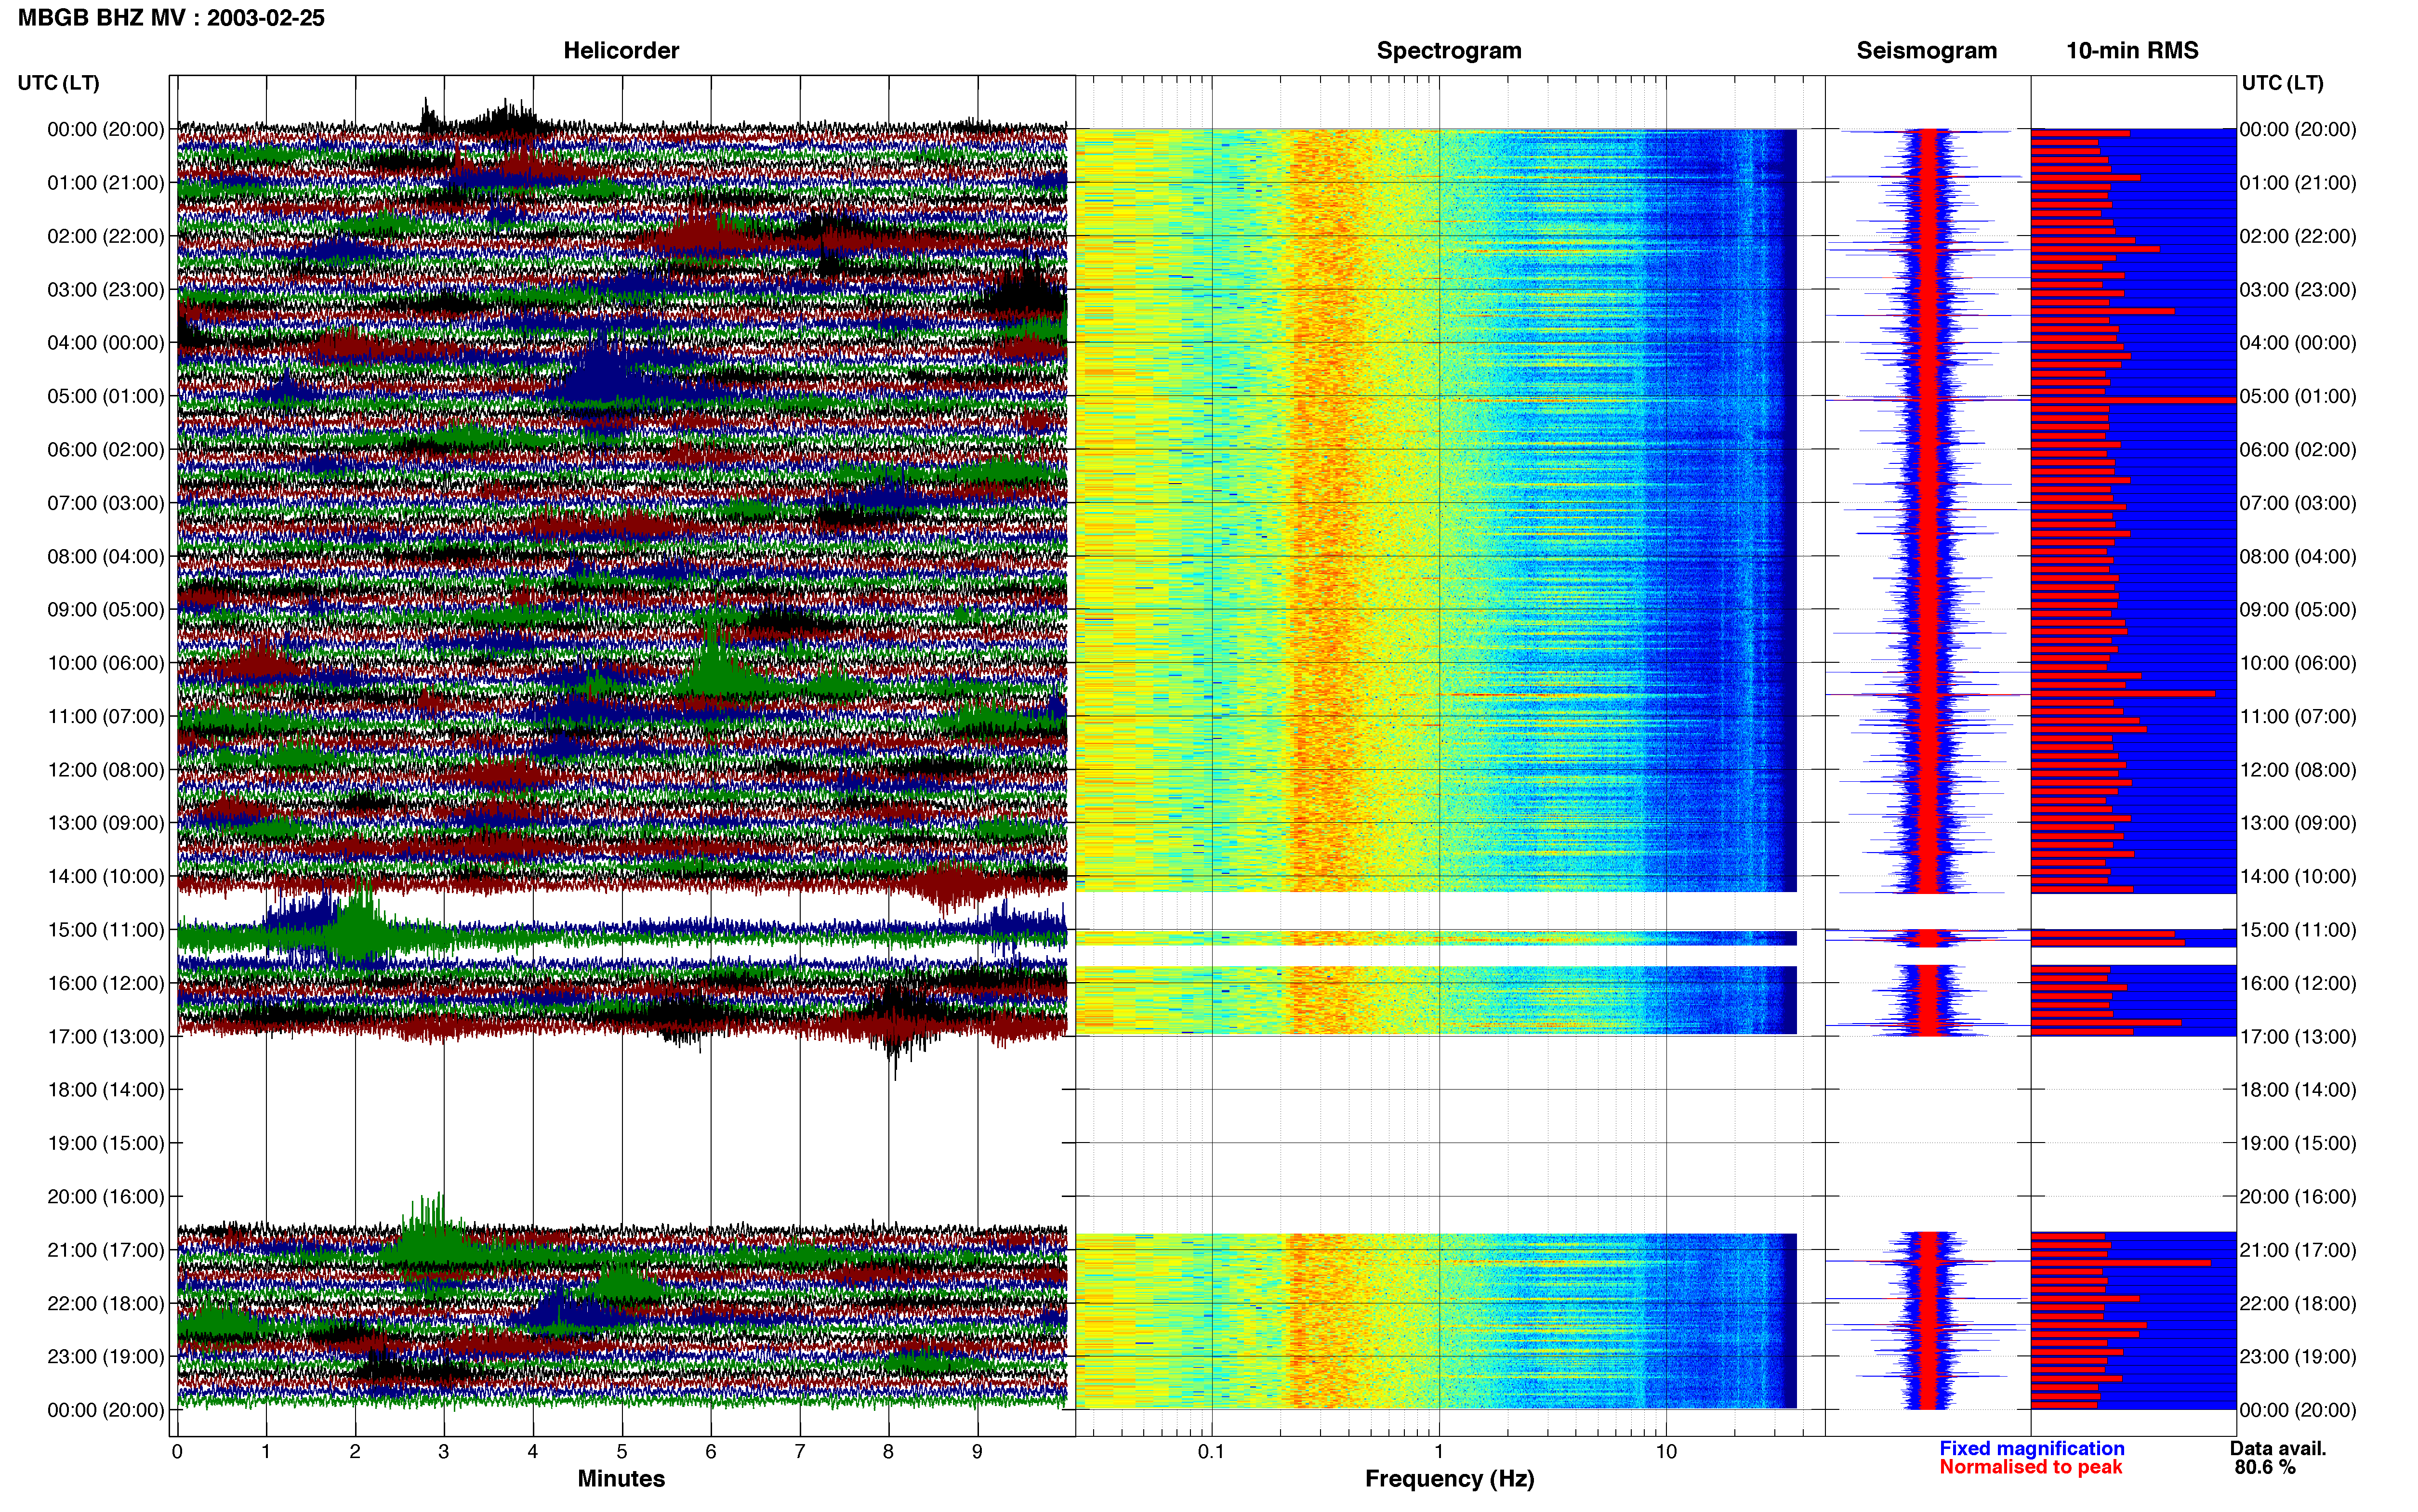Click the minute 5 tick label

[x=622, y=1452]
